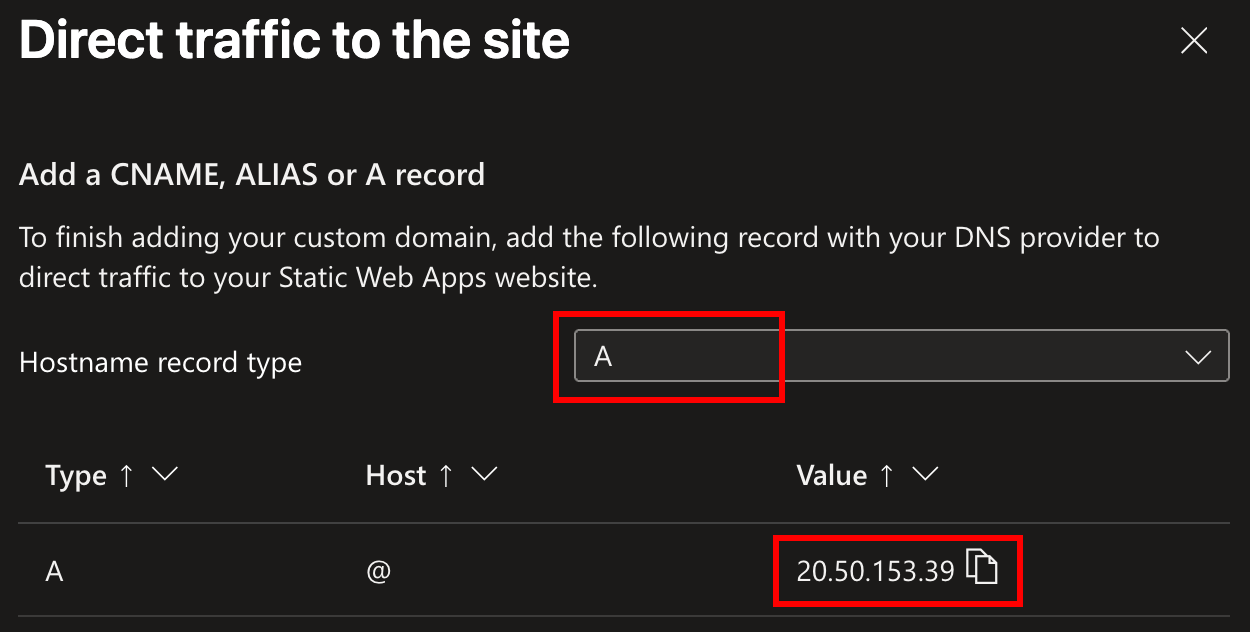
Task: Expand the Type column options chevron
Action: (x=164, y=474)
